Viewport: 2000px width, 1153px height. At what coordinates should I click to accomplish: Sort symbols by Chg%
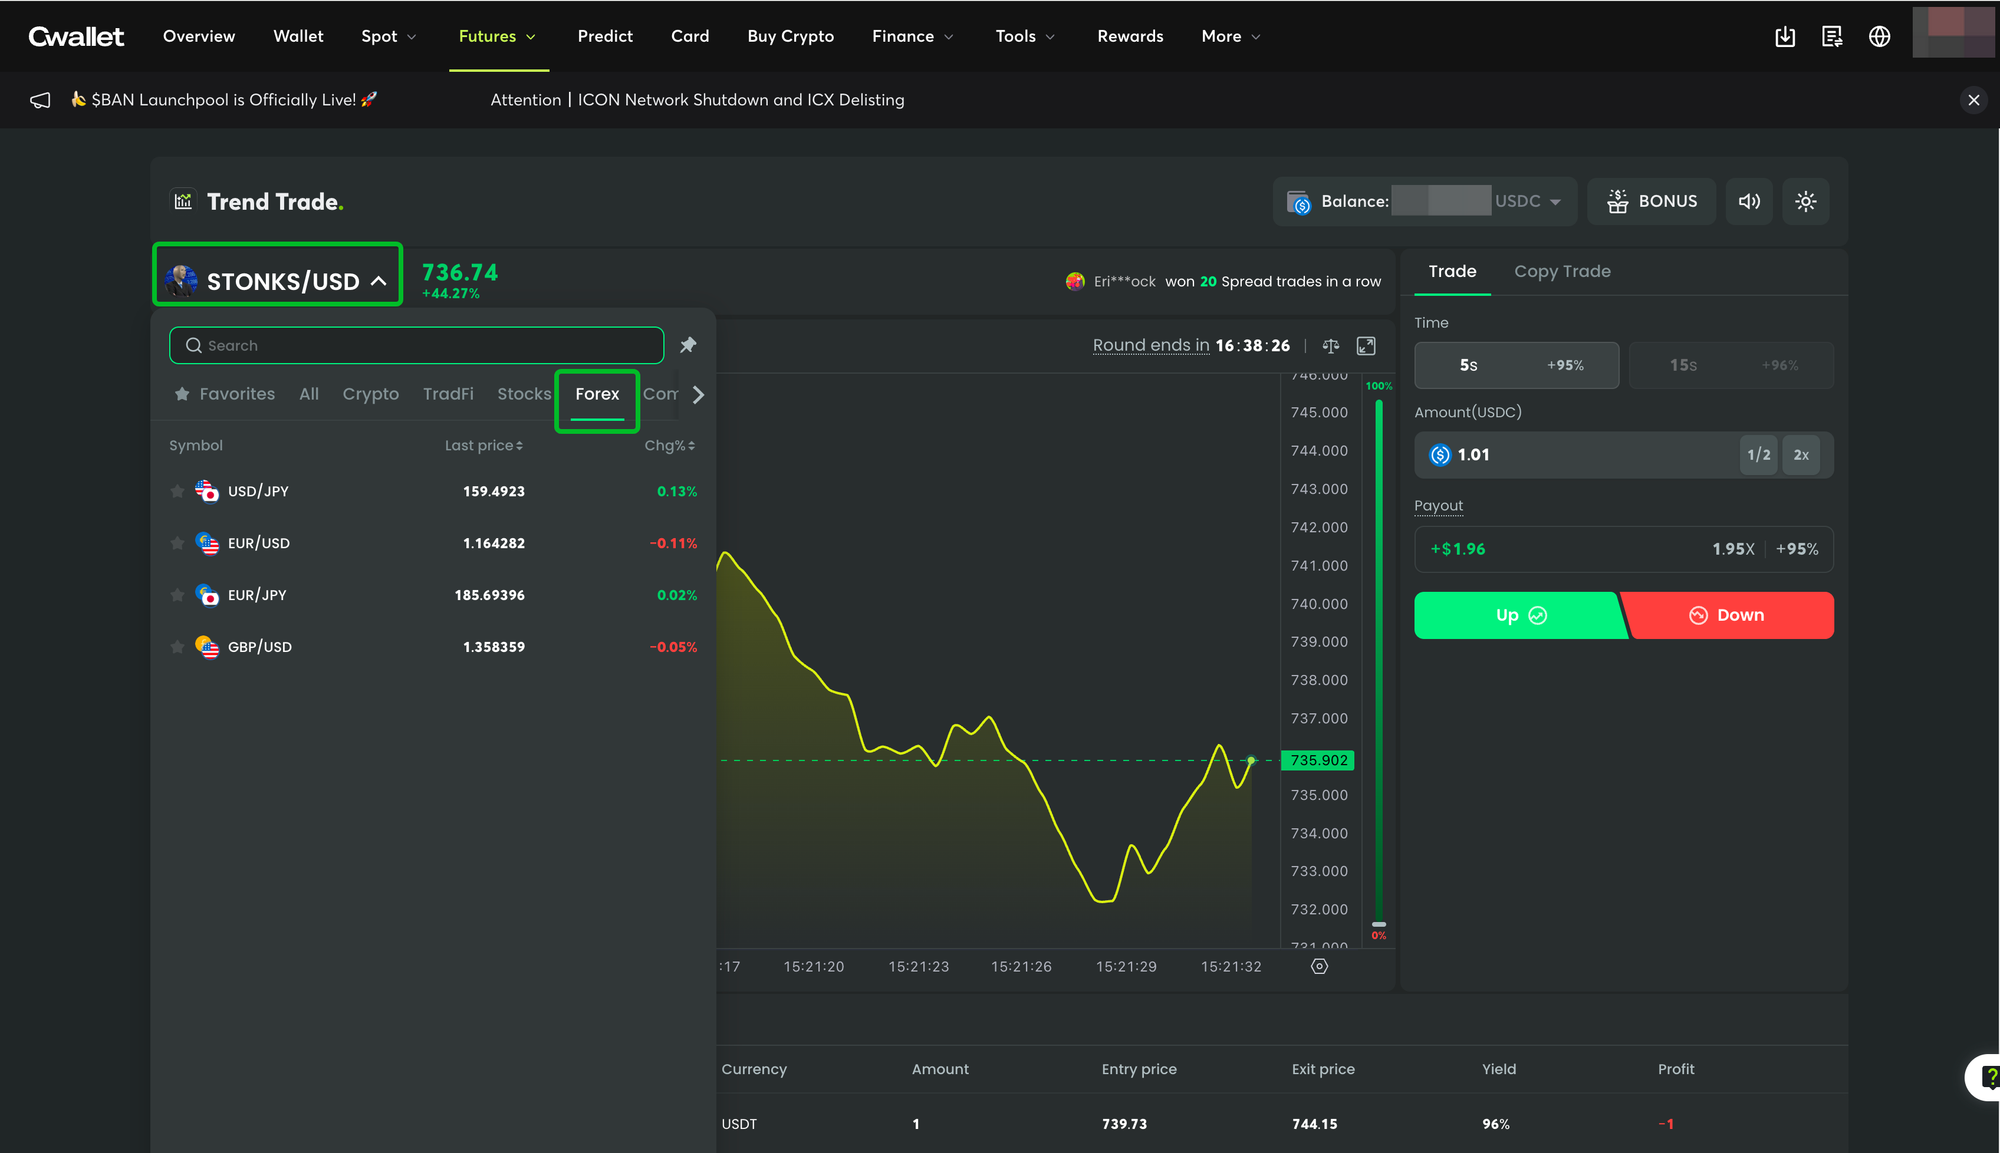coord(670,446)
